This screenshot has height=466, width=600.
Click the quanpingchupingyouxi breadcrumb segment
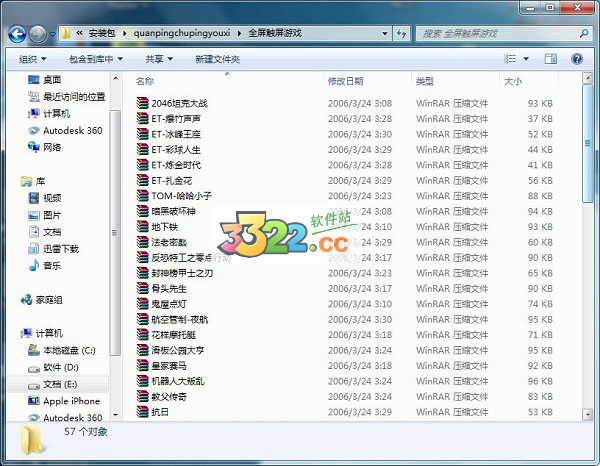(x=182, y=33)
